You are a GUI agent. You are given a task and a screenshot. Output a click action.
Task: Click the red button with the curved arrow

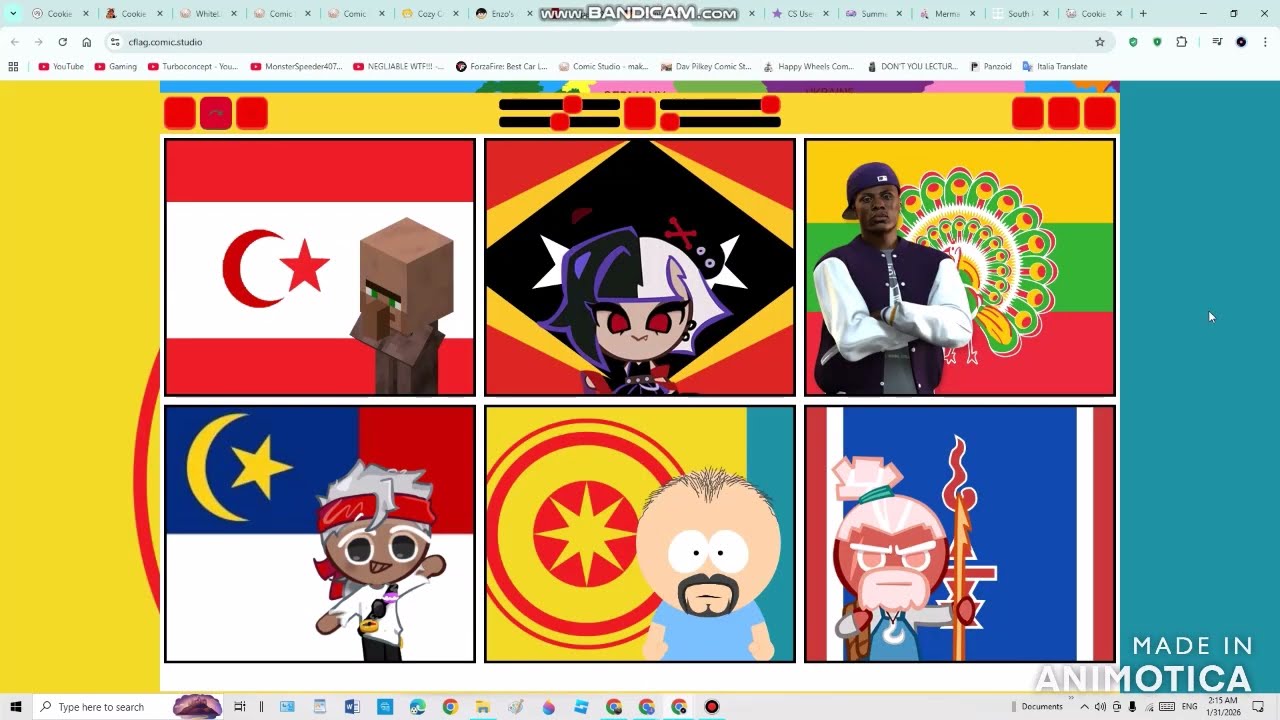(216, 114)
